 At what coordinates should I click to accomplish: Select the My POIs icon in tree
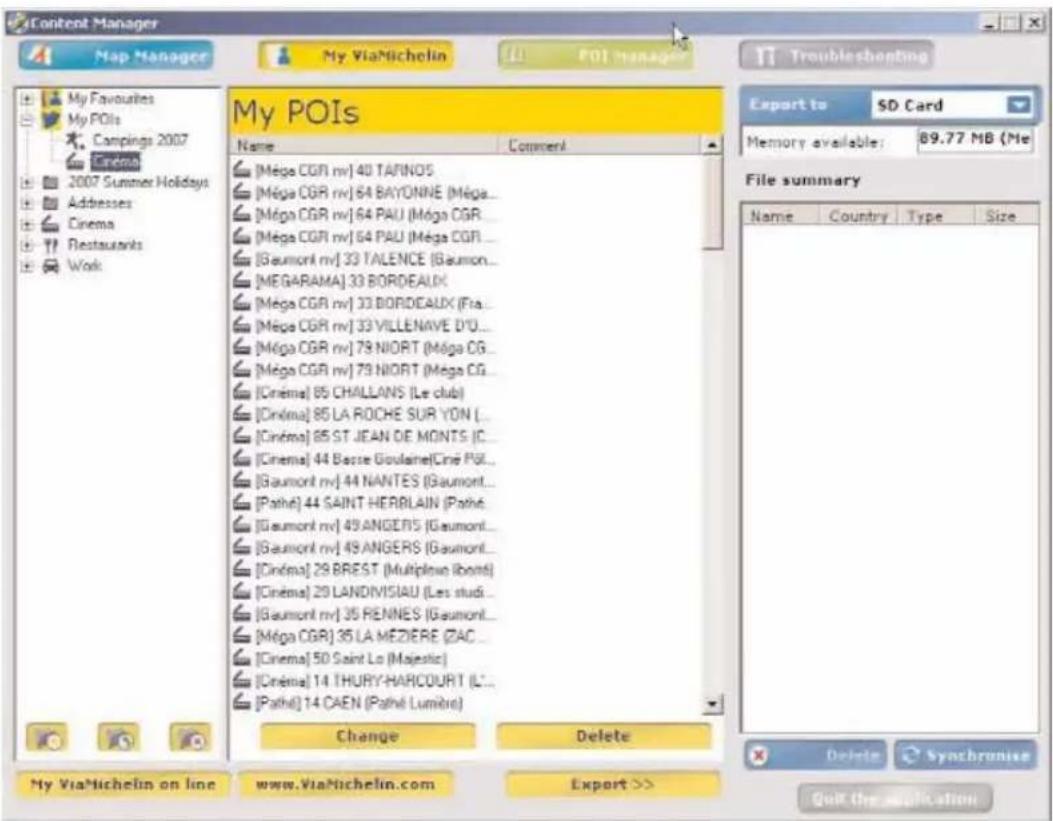(51, 120)
